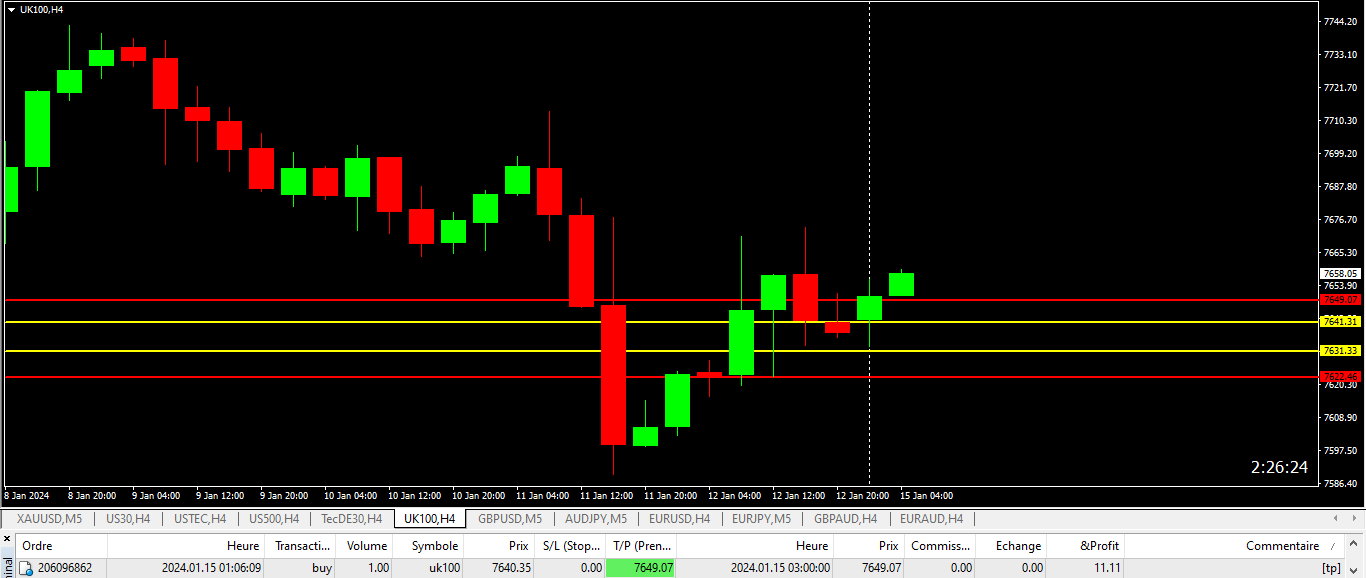Sort by the T/P column header
The width and height of the screenshot is (1366, 578).
(641, 546)
